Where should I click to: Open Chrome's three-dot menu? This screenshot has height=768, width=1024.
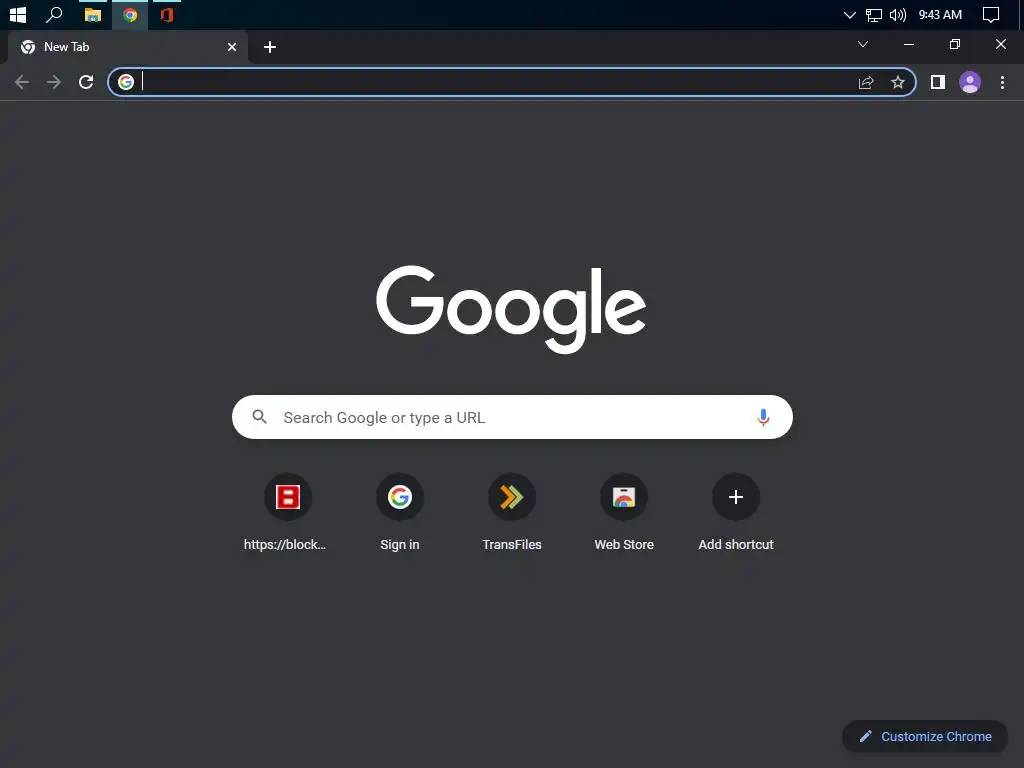click(x=1002, y=82)
